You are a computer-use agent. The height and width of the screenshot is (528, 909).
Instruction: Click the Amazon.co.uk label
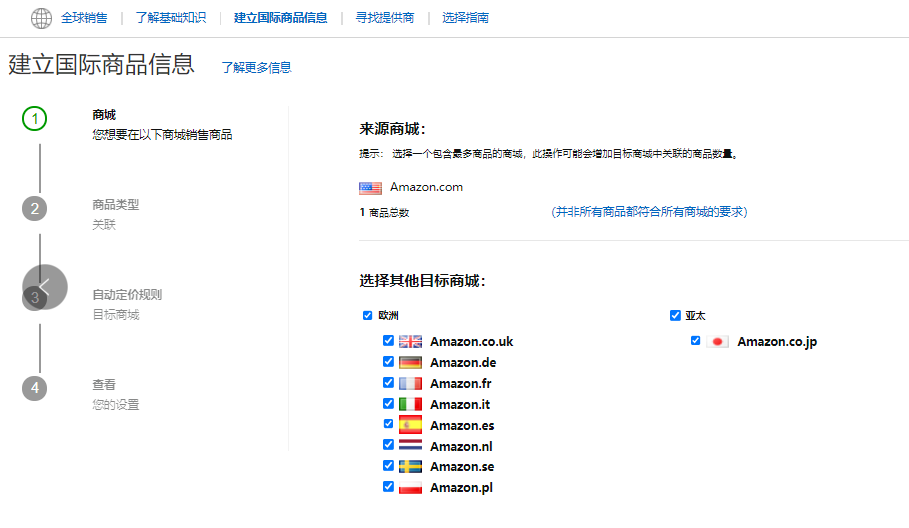click(x=471, y=342)
